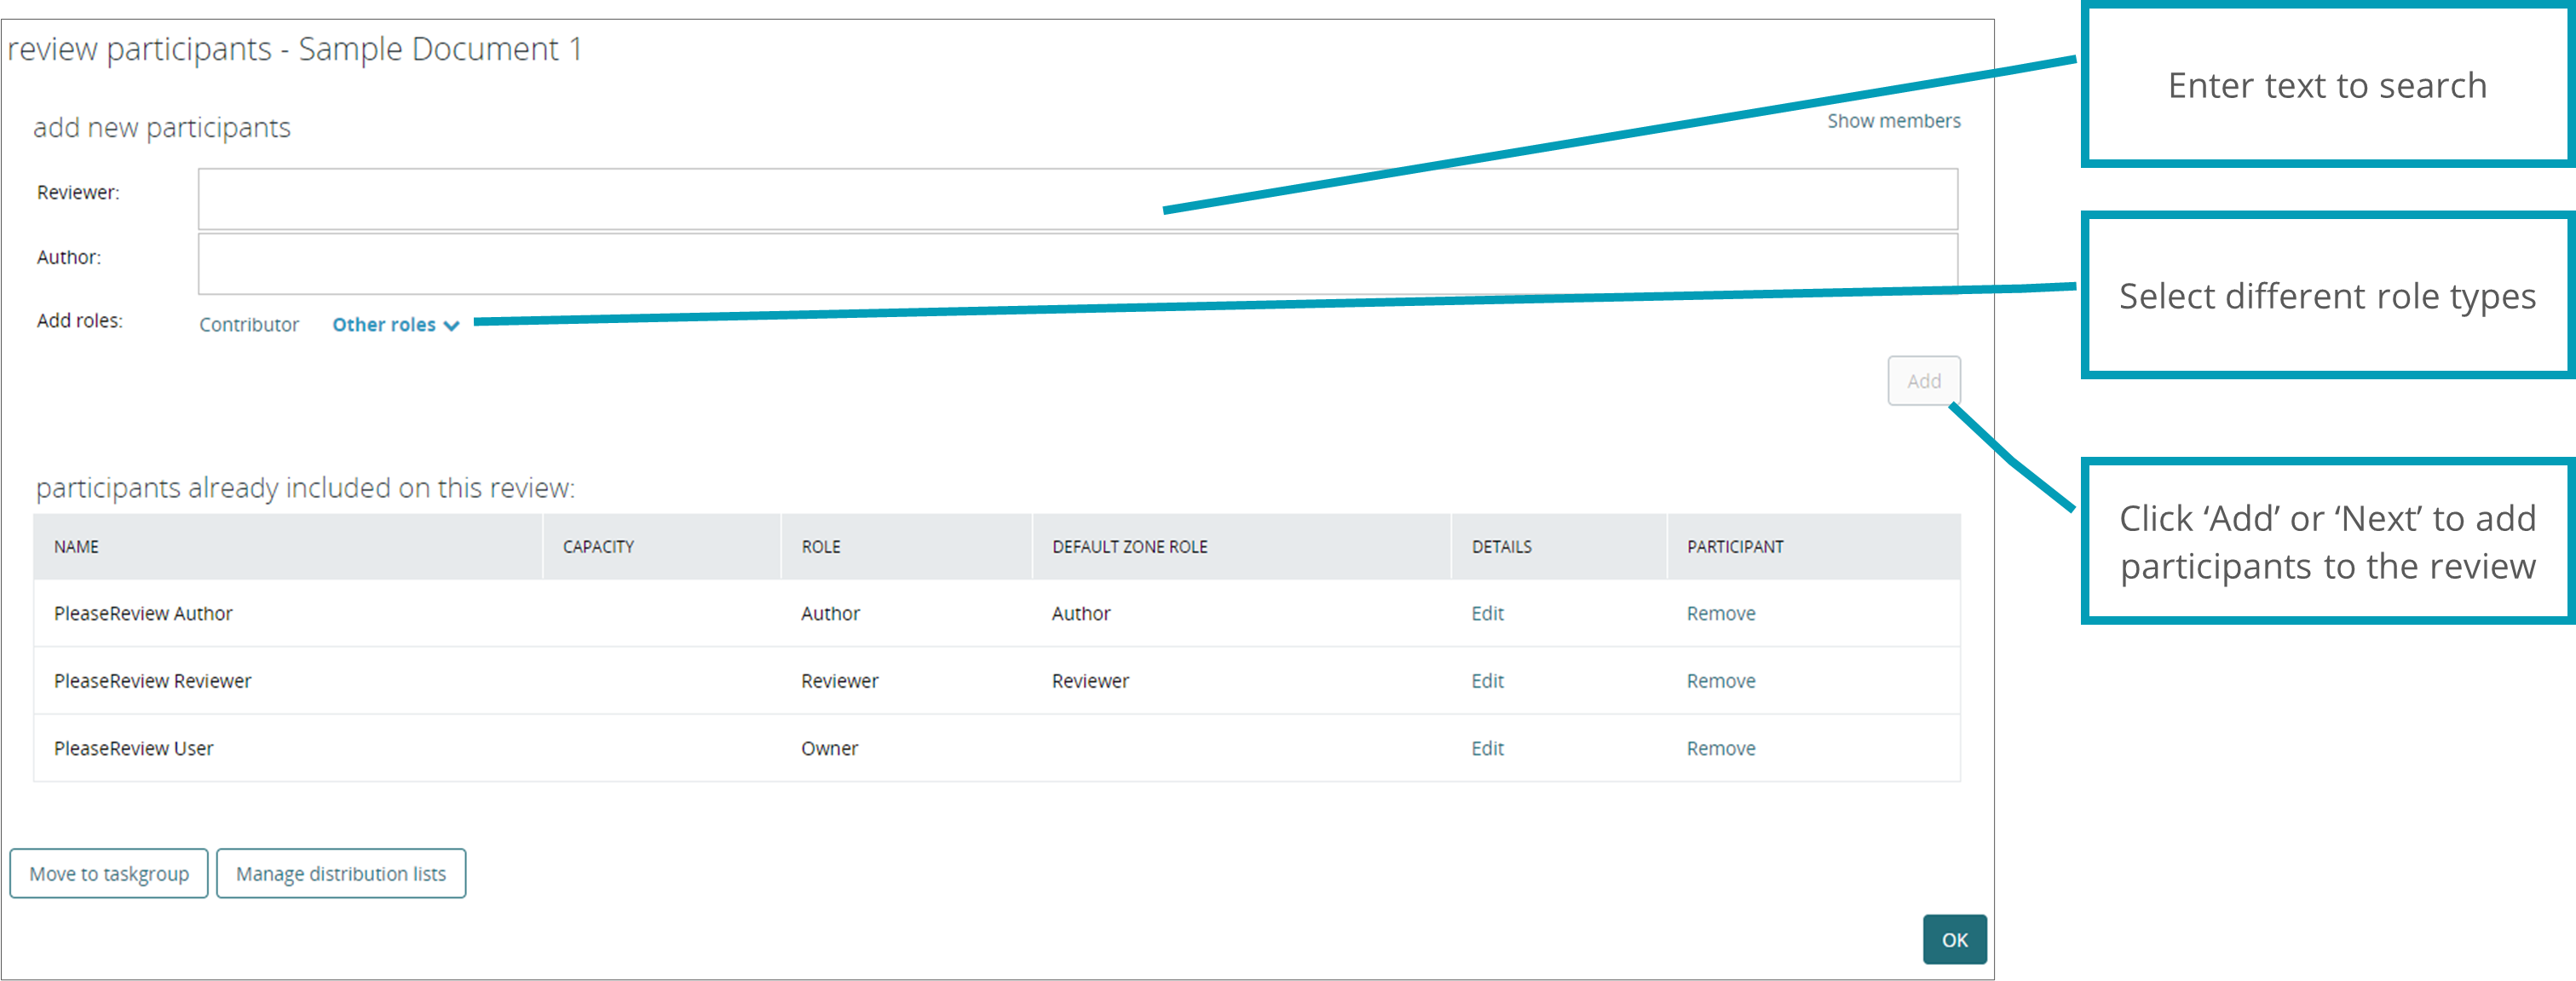The width and height of the screenshot is (2576, 981).
Task: Click the Add button
Action: click(1923, 381)
